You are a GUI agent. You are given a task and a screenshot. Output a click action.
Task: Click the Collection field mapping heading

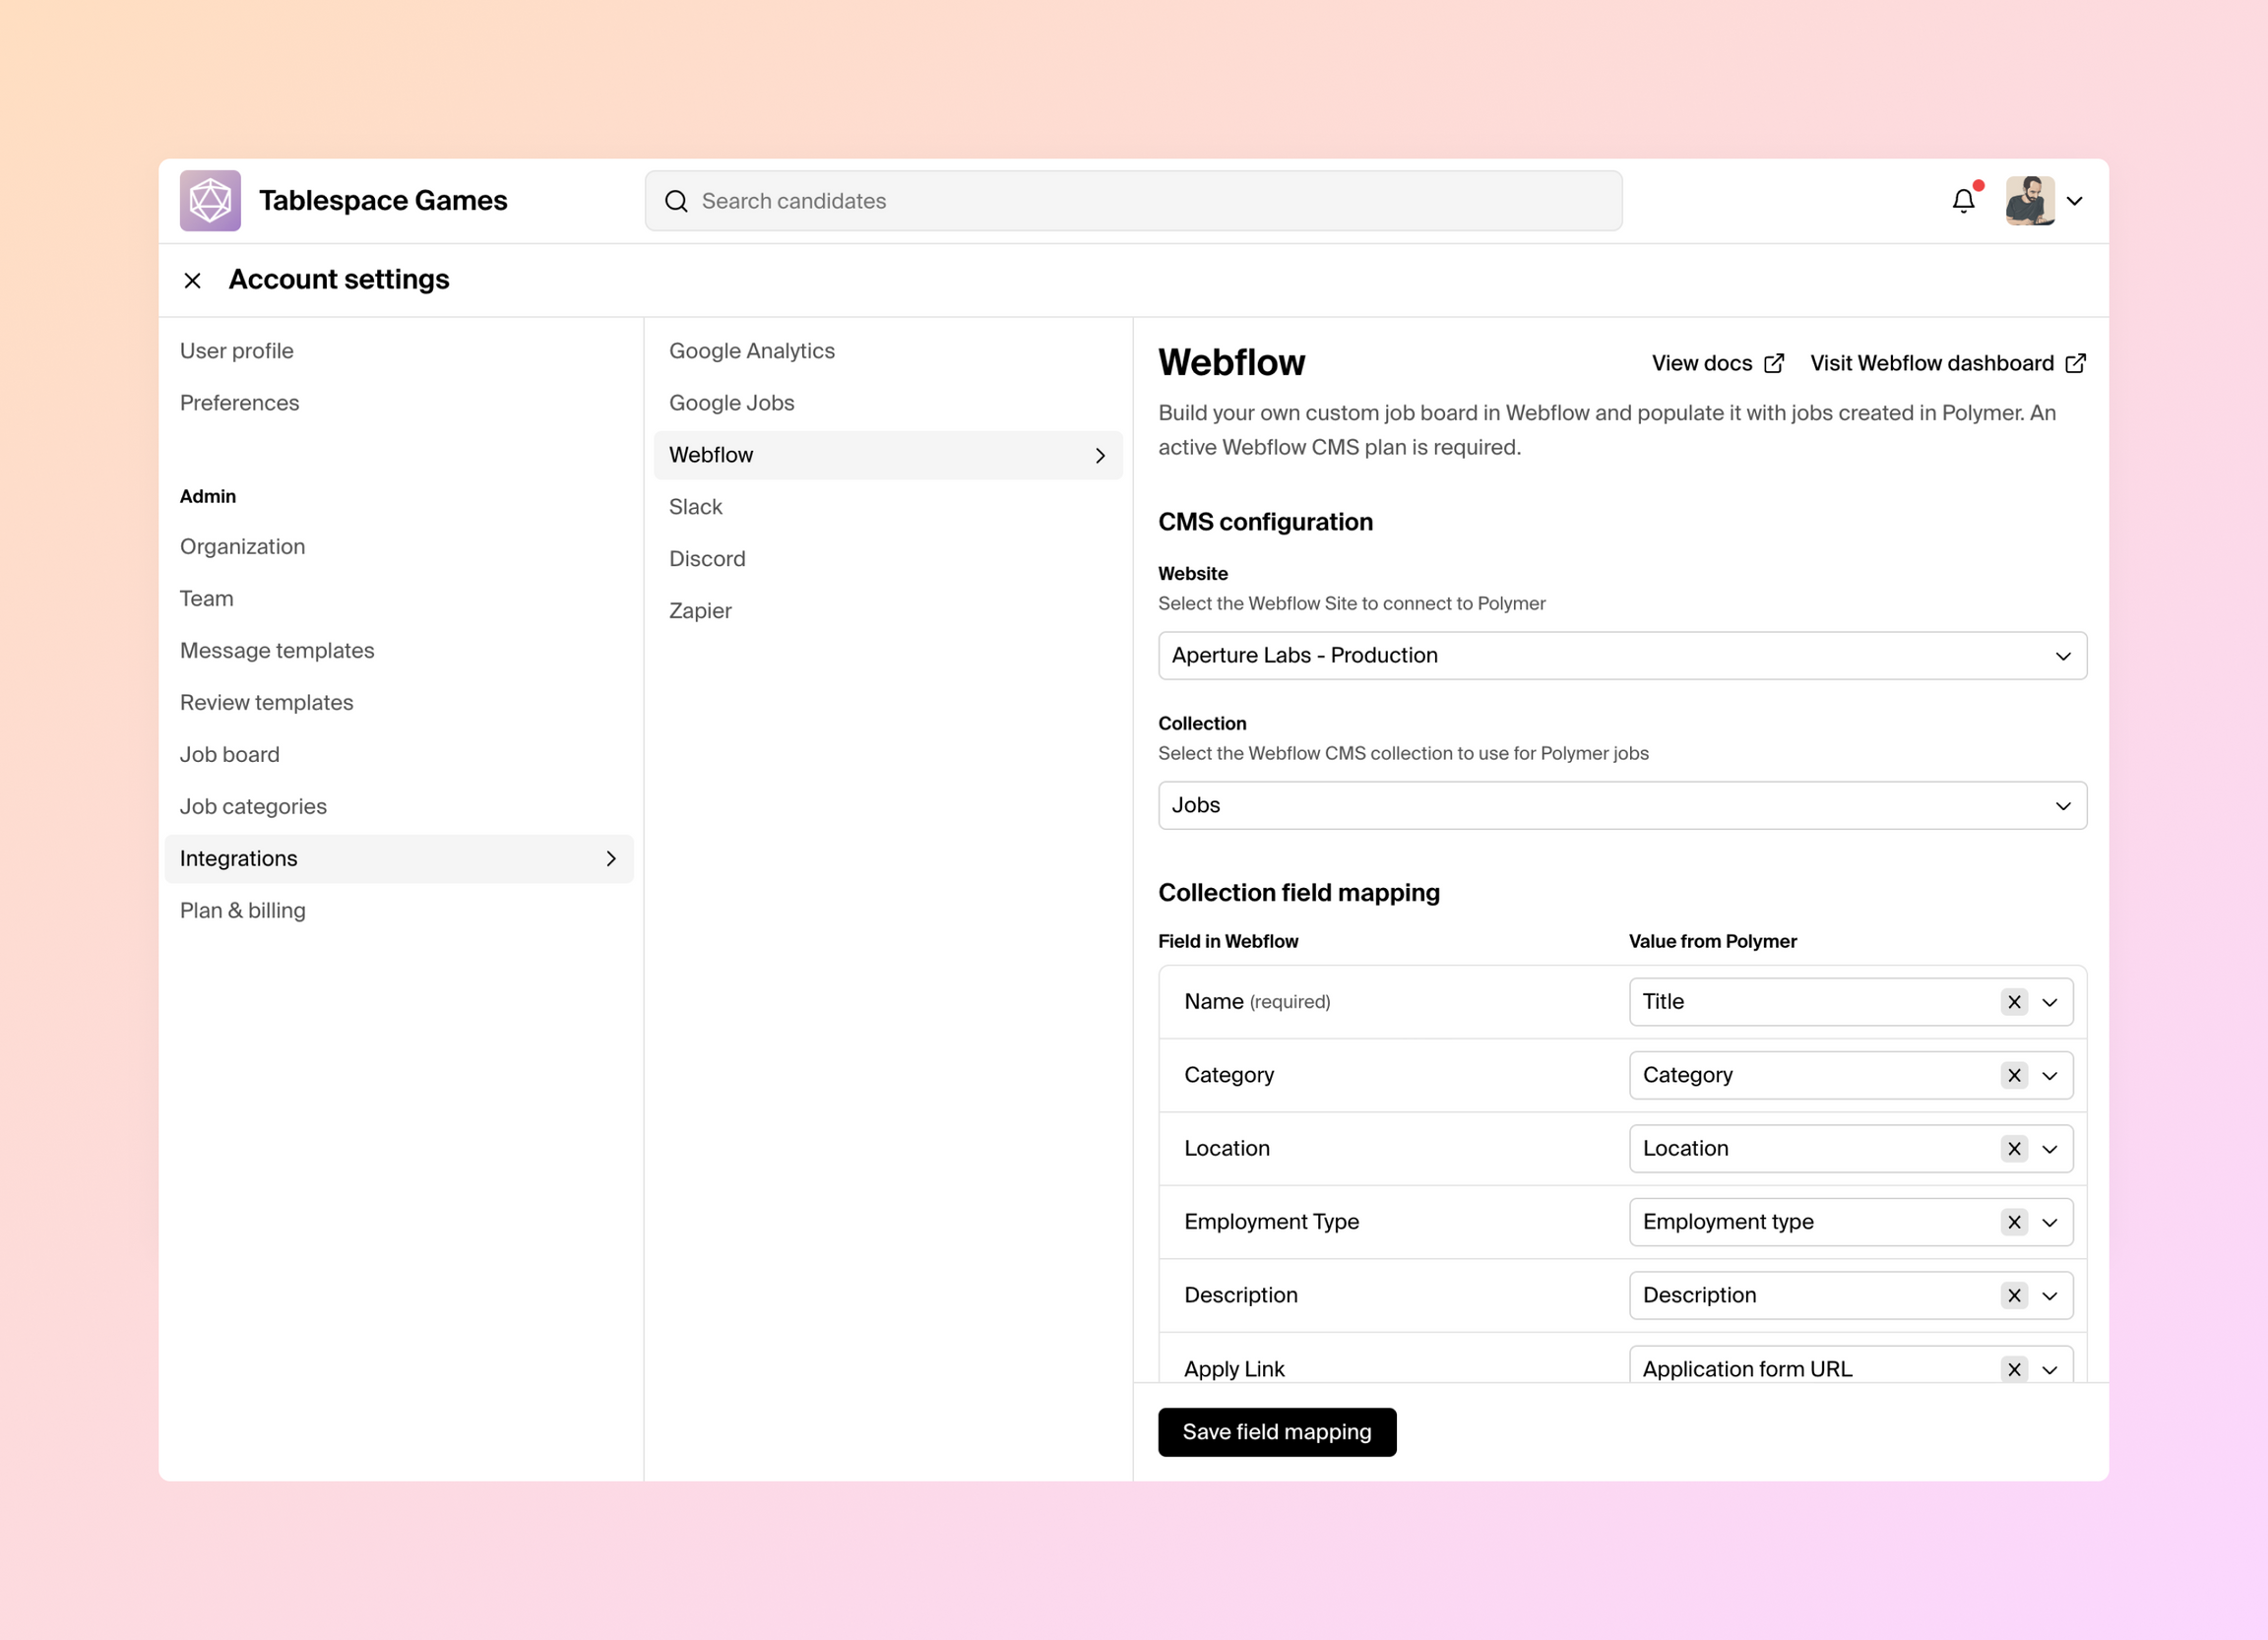click(1299, 893)
